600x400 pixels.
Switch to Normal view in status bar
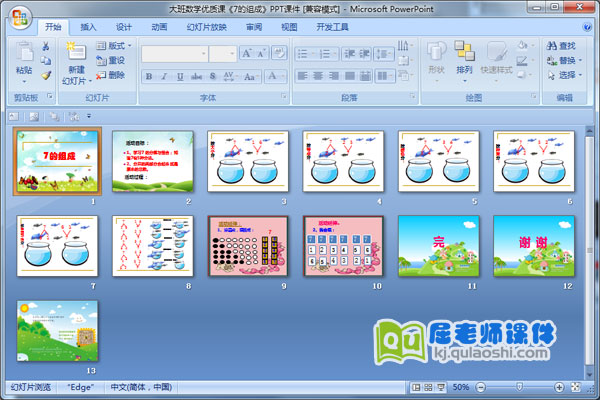[416, 387]
